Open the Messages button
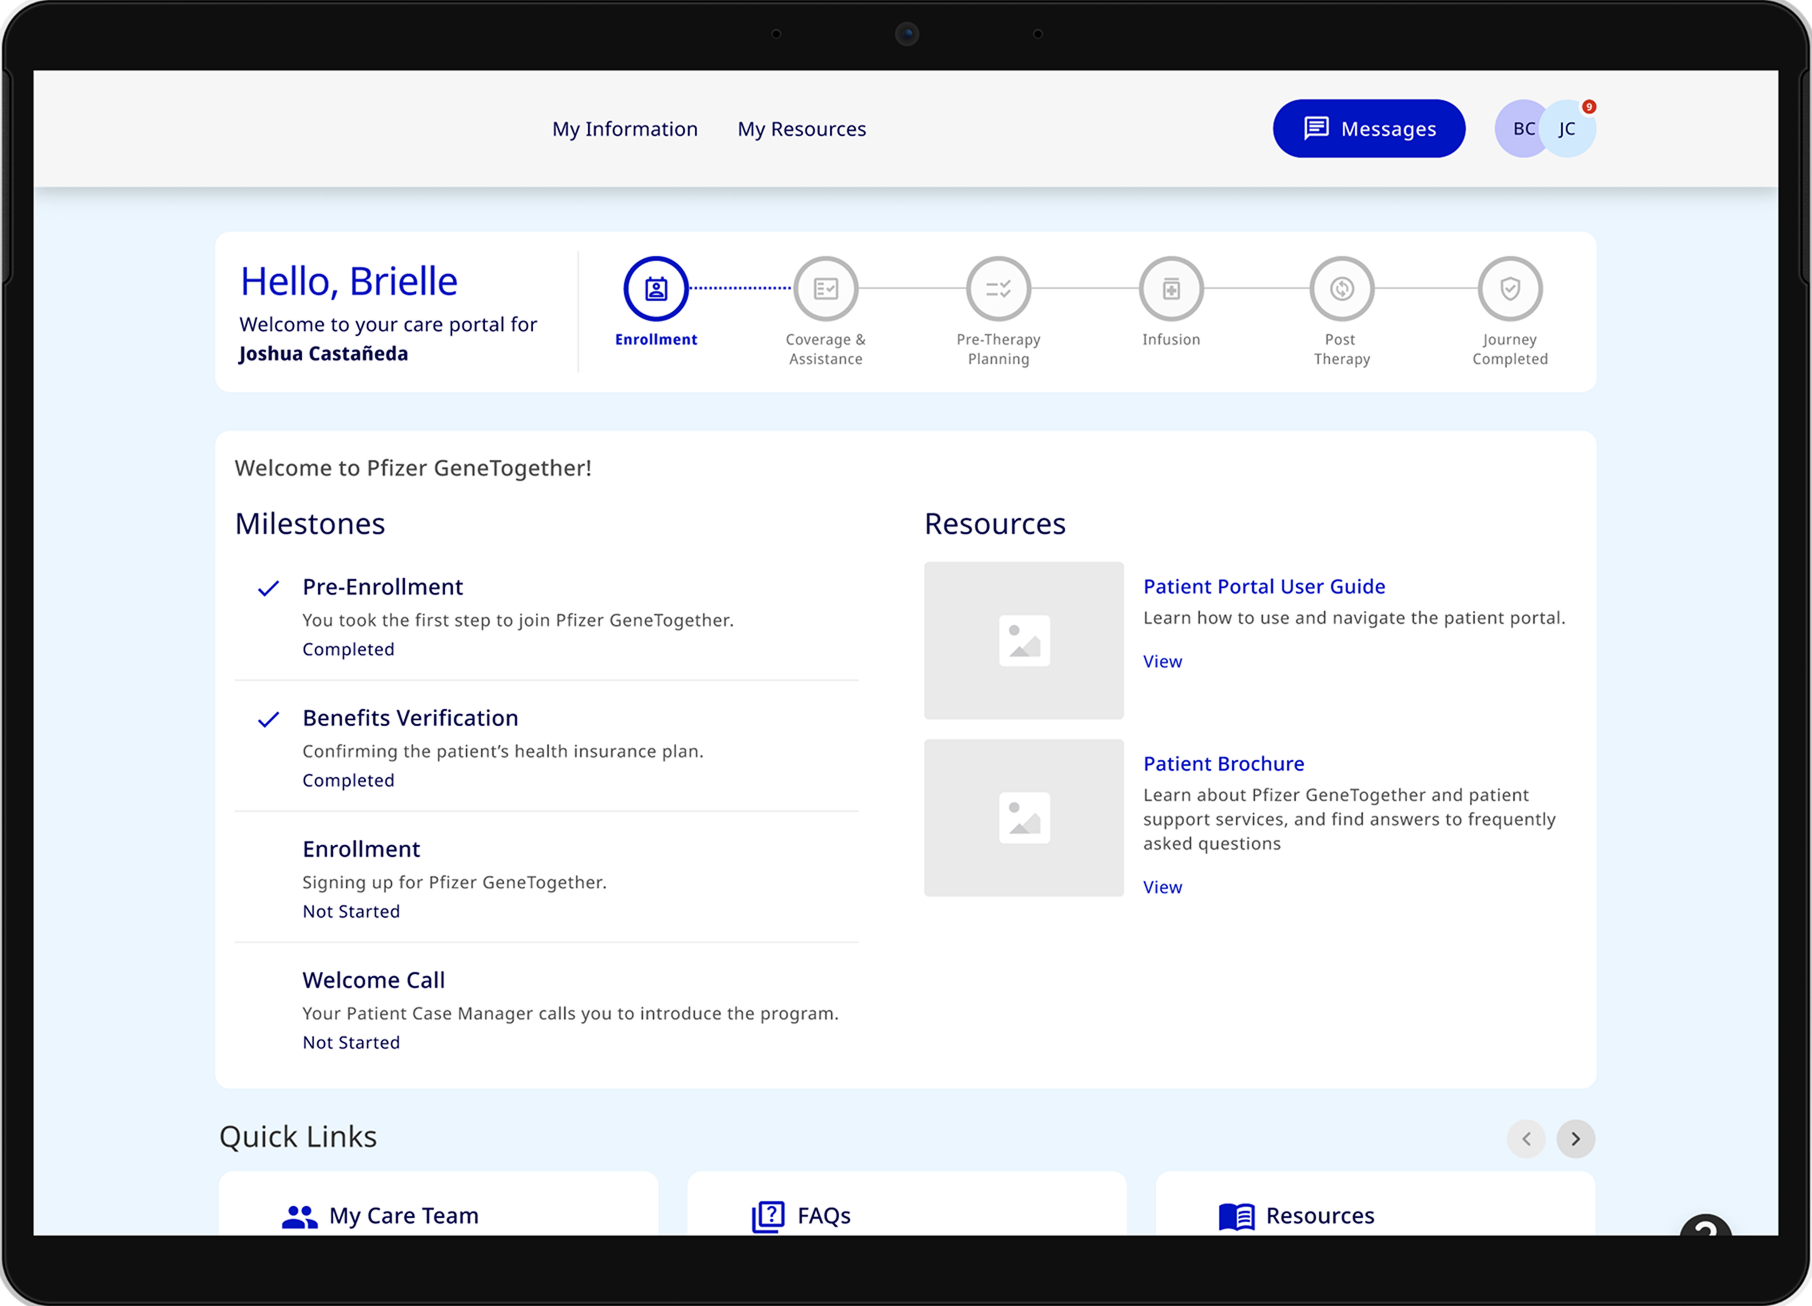The image size is (1812, 1306). [1368, 129]
